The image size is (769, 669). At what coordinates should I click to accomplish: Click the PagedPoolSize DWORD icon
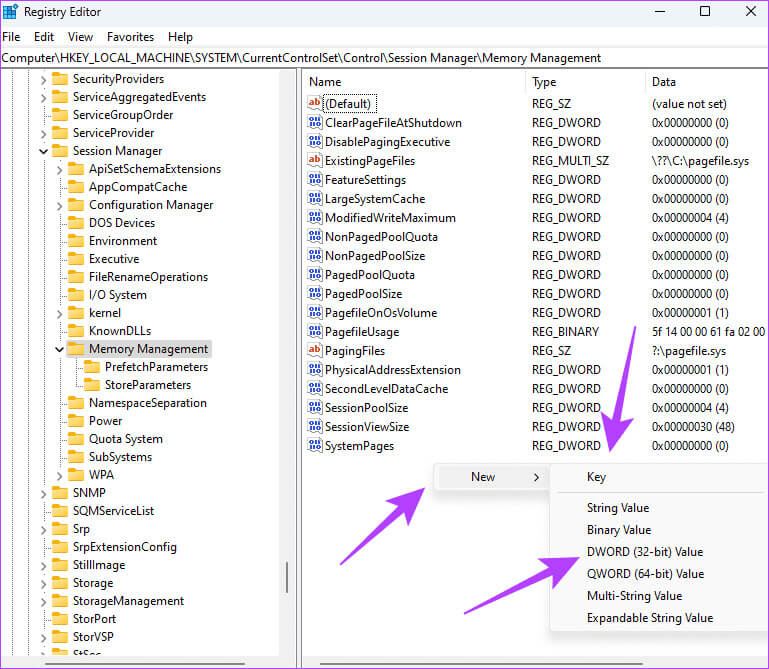point(314,293)
